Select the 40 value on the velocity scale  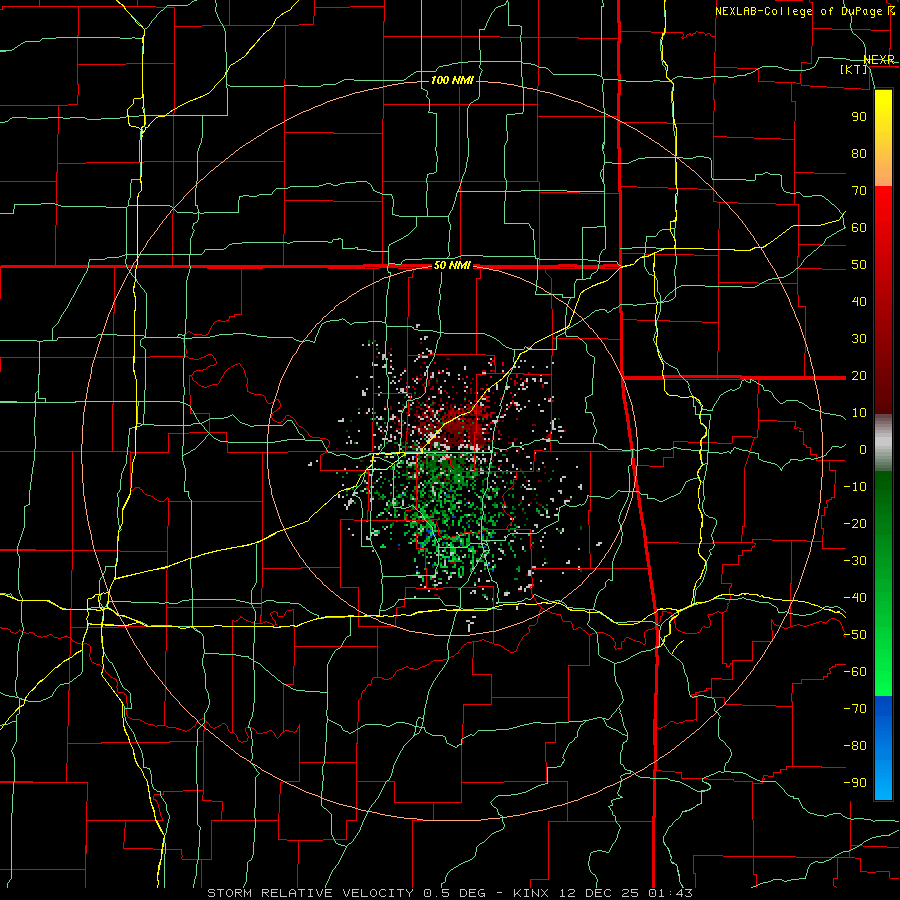859,301
